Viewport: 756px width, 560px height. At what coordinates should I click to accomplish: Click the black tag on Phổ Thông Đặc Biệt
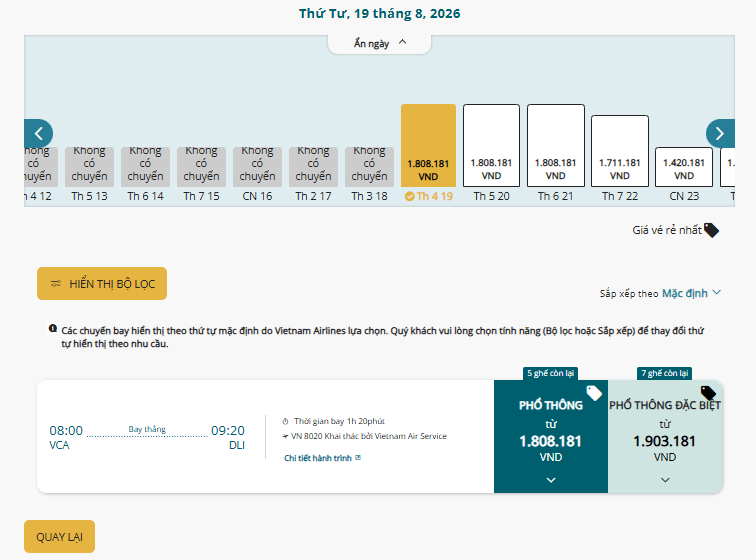click(x=708, y=393)
